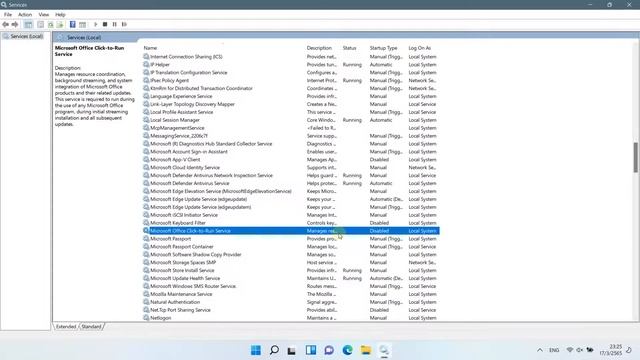Open Properties from the toolbar icon
Viewport: 640px width, 360px height.
[x=40, y=24]
